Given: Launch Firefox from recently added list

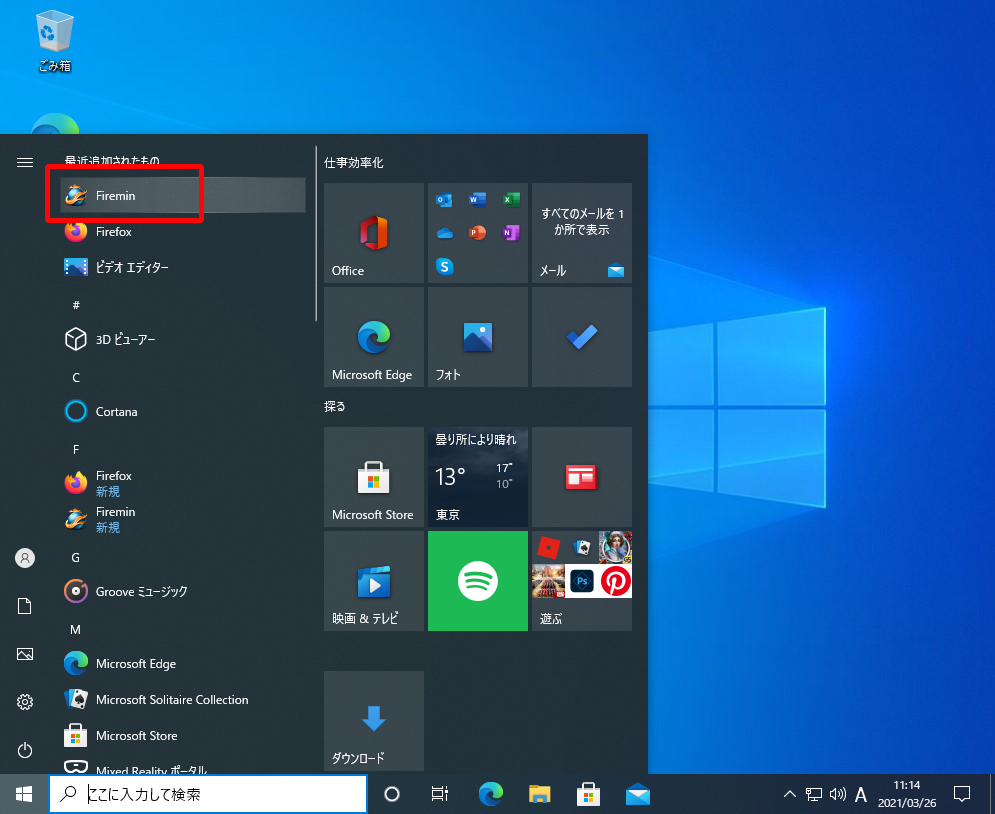Looking at the screenshot, I should click(113, 232).
